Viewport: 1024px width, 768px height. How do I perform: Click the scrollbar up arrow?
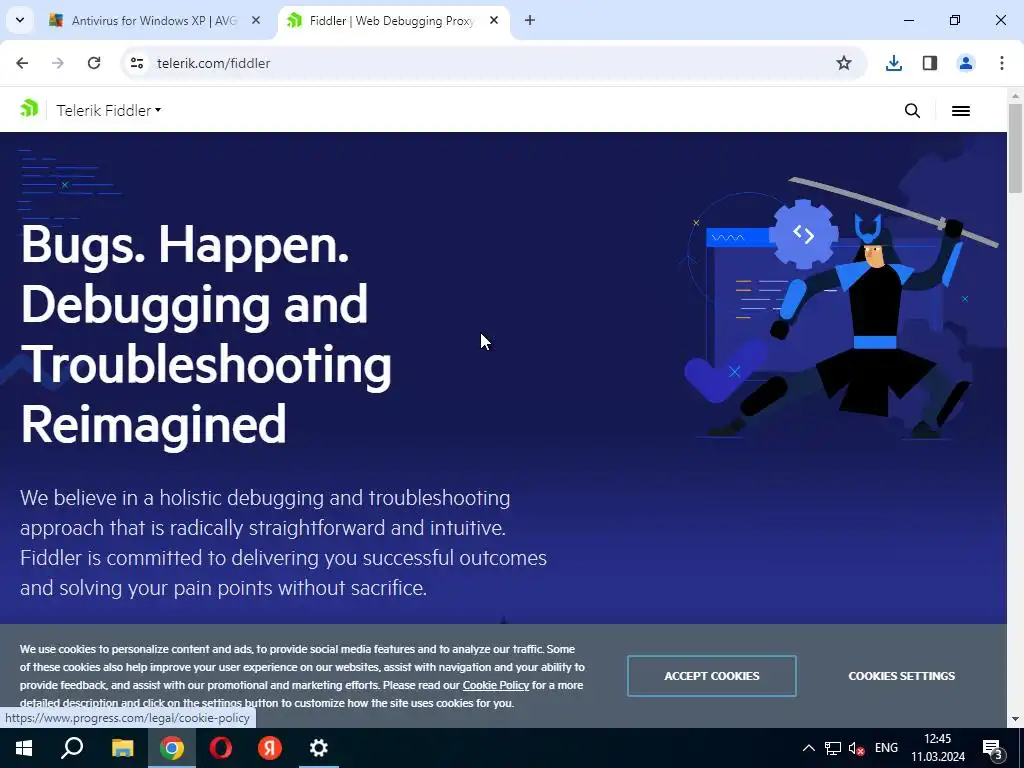(1015, 96)
